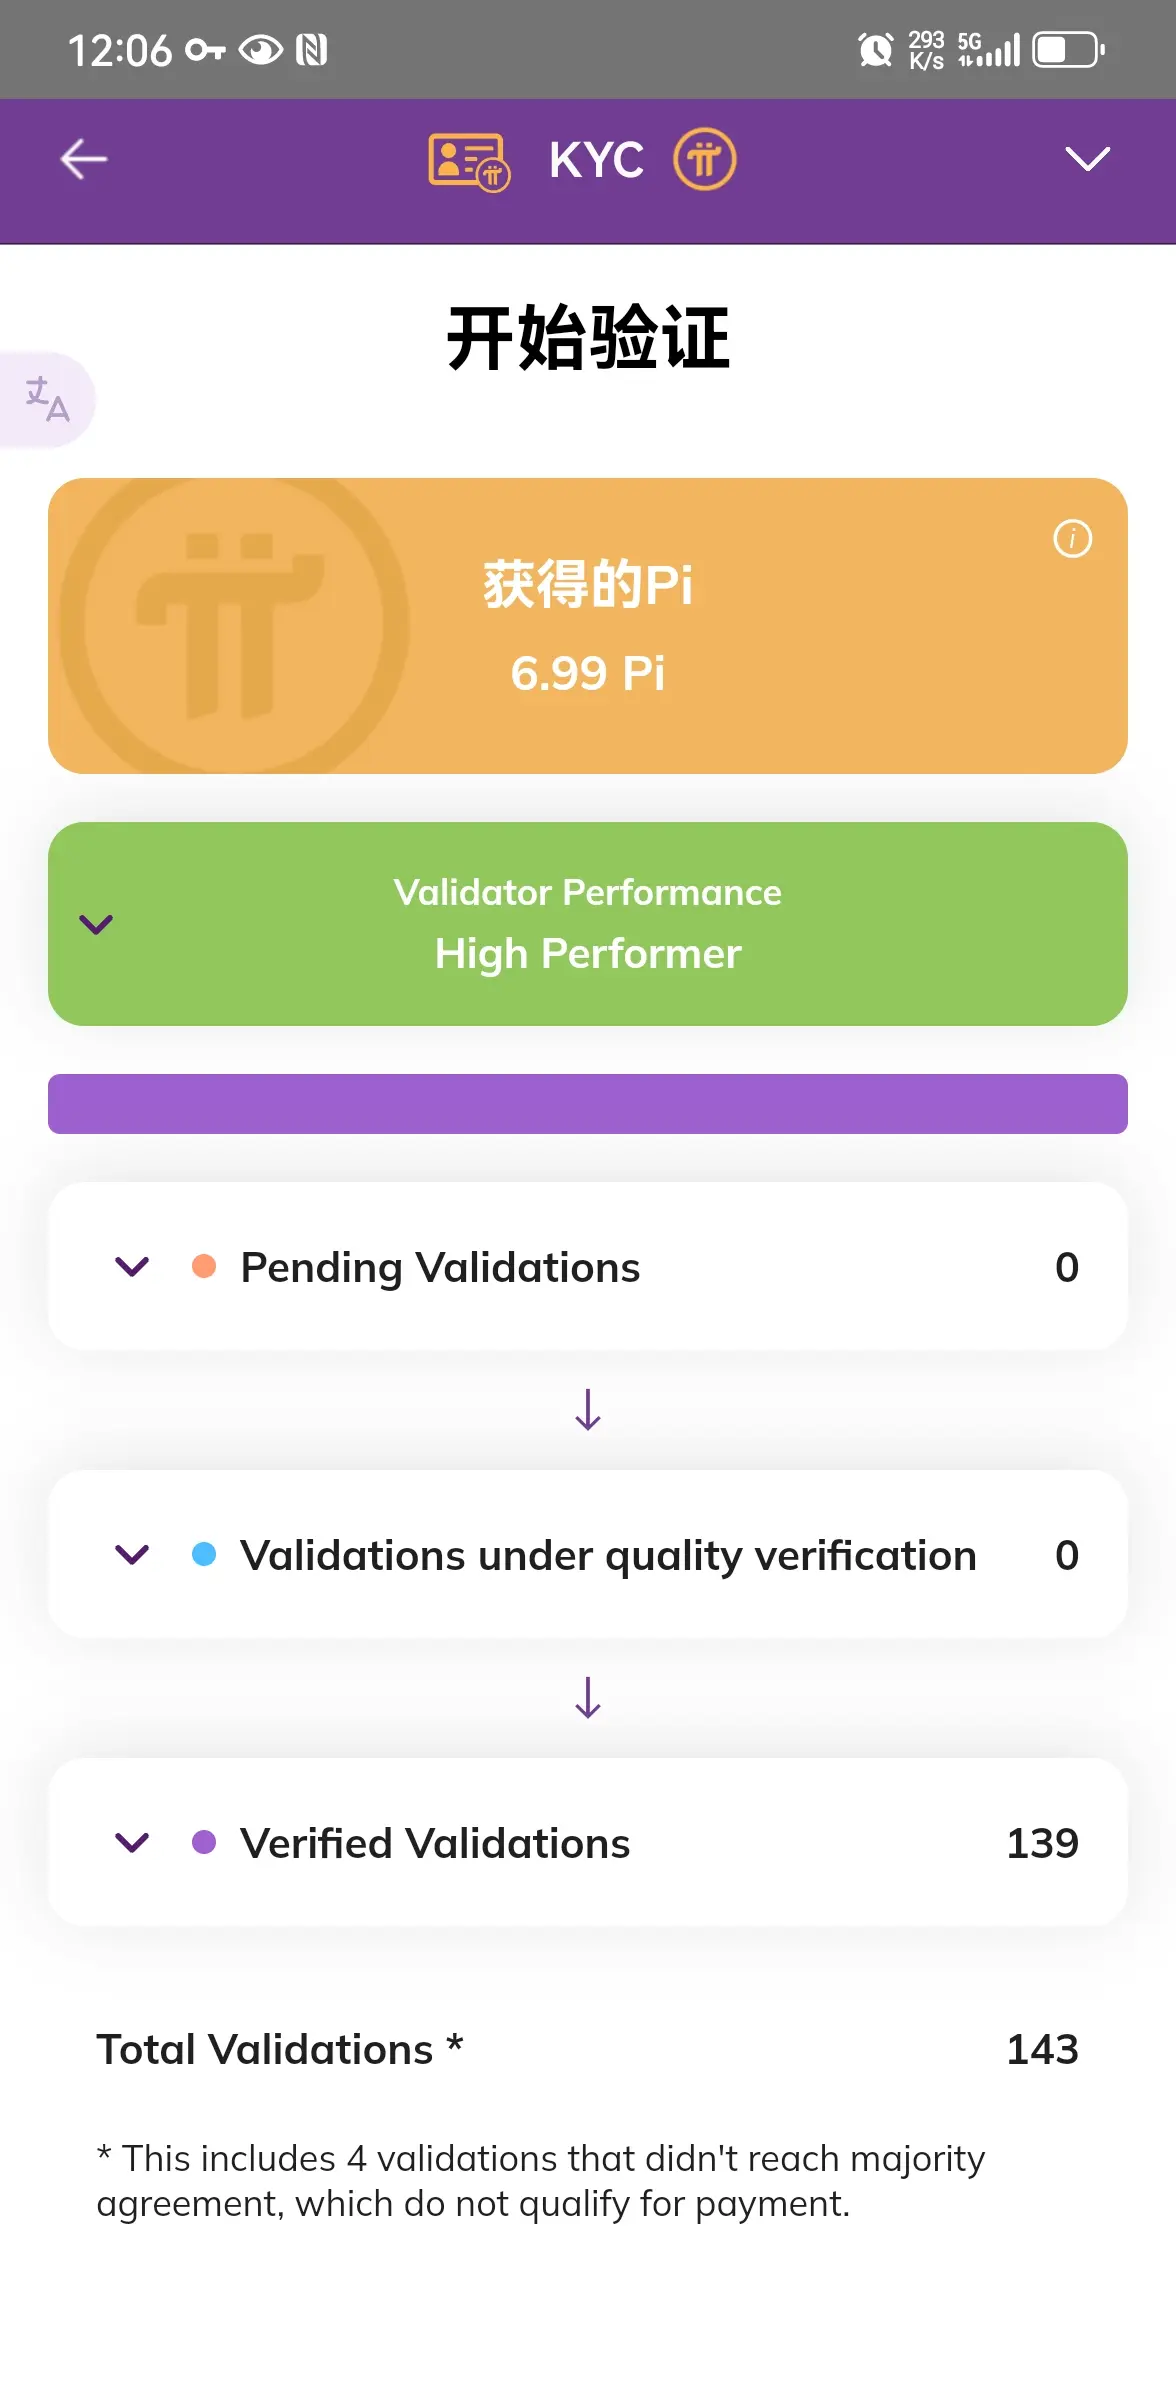The height and width of the screenshot is (2400, 1176).
Task: Click the 6.99 Pi earned amount
Action: coord(588,673)
